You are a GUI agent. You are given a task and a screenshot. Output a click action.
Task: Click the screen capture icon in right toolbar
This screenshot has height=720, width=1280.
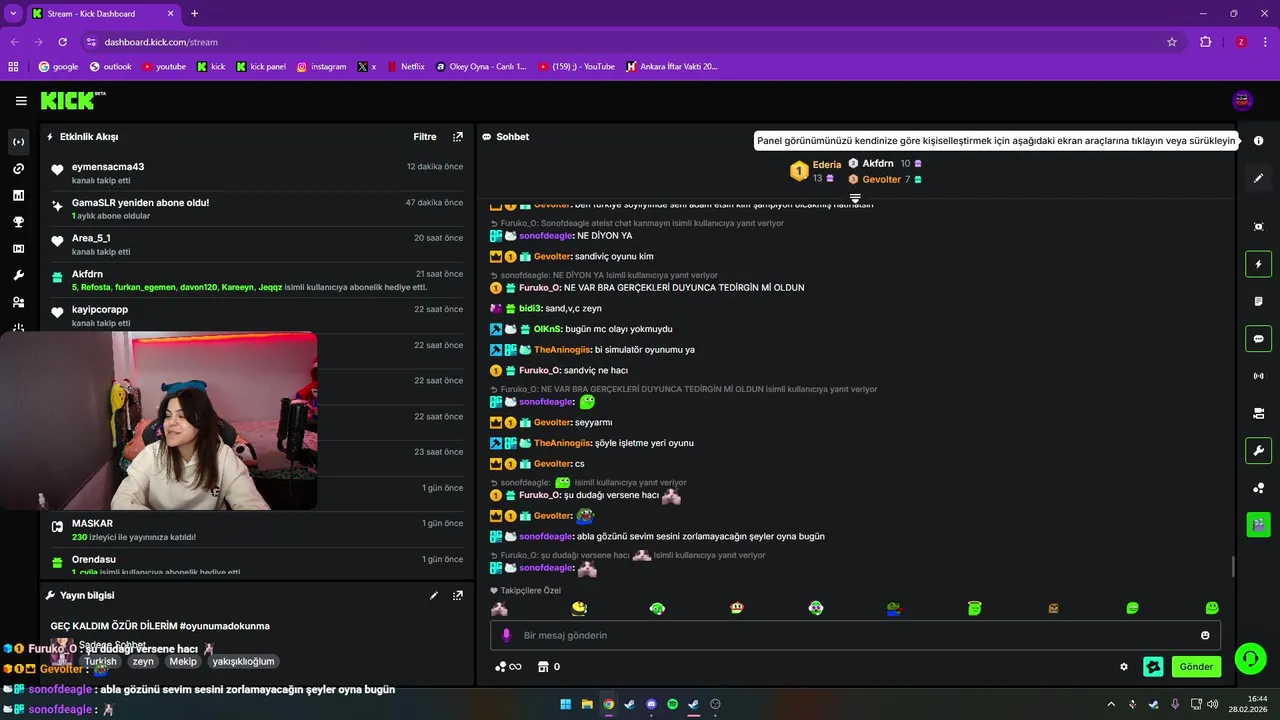[x=1259, y=227]
